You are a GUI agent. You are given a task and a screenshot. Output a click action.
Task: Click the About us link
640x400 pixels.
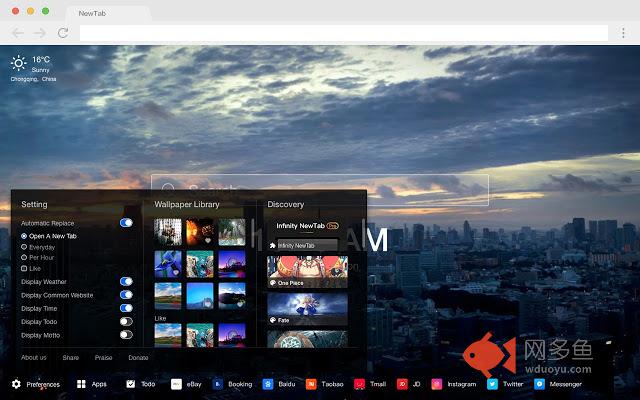(x=33, y=357)
